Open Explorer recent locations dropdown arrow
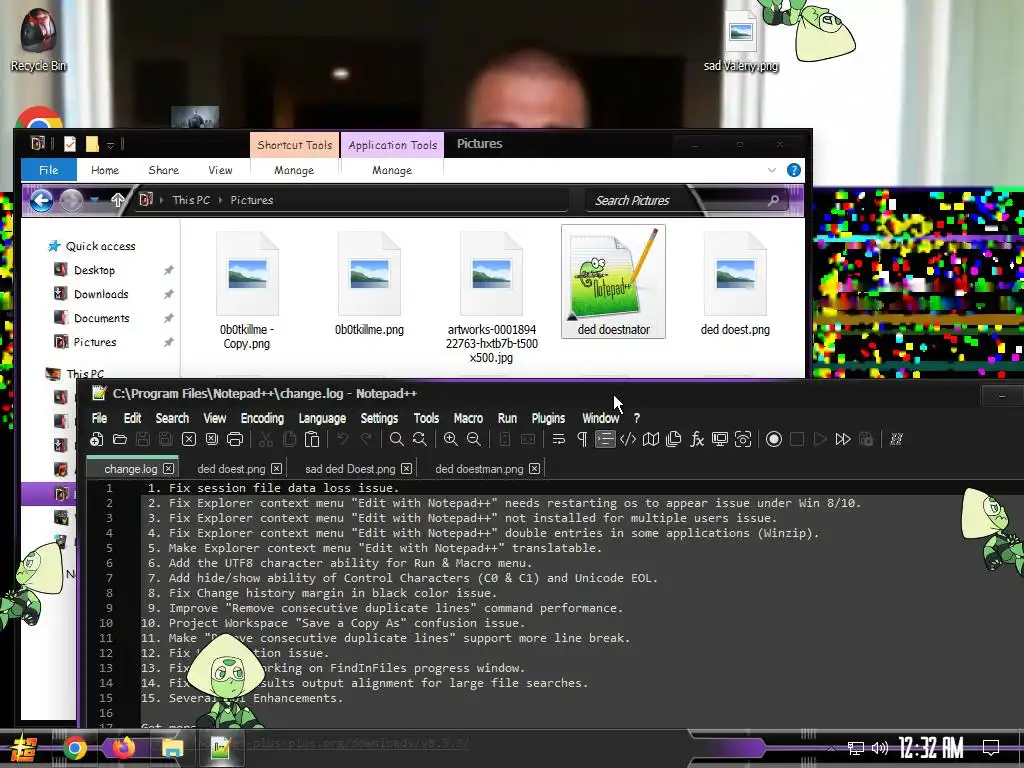The width and height of the screenshot is (1024, 768). [x=95, y=200]
